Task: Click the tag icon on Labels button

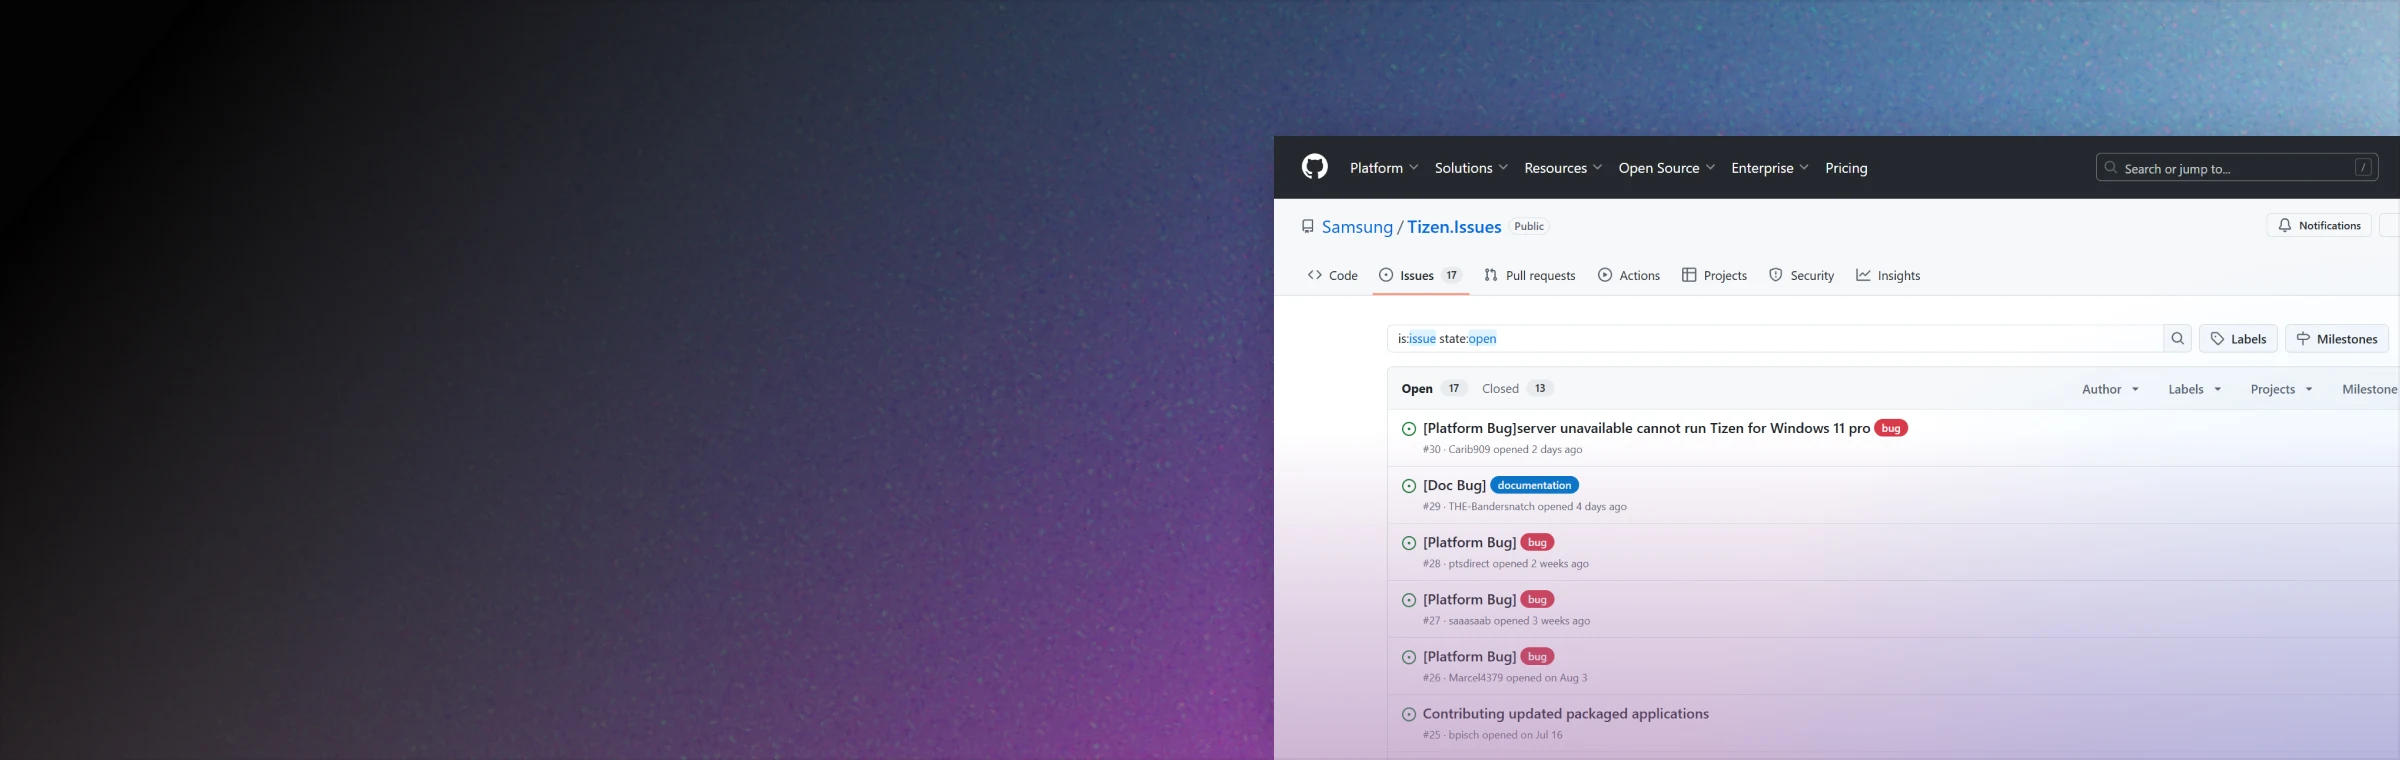Action: pyautogui.click(x=2217, y=339)
